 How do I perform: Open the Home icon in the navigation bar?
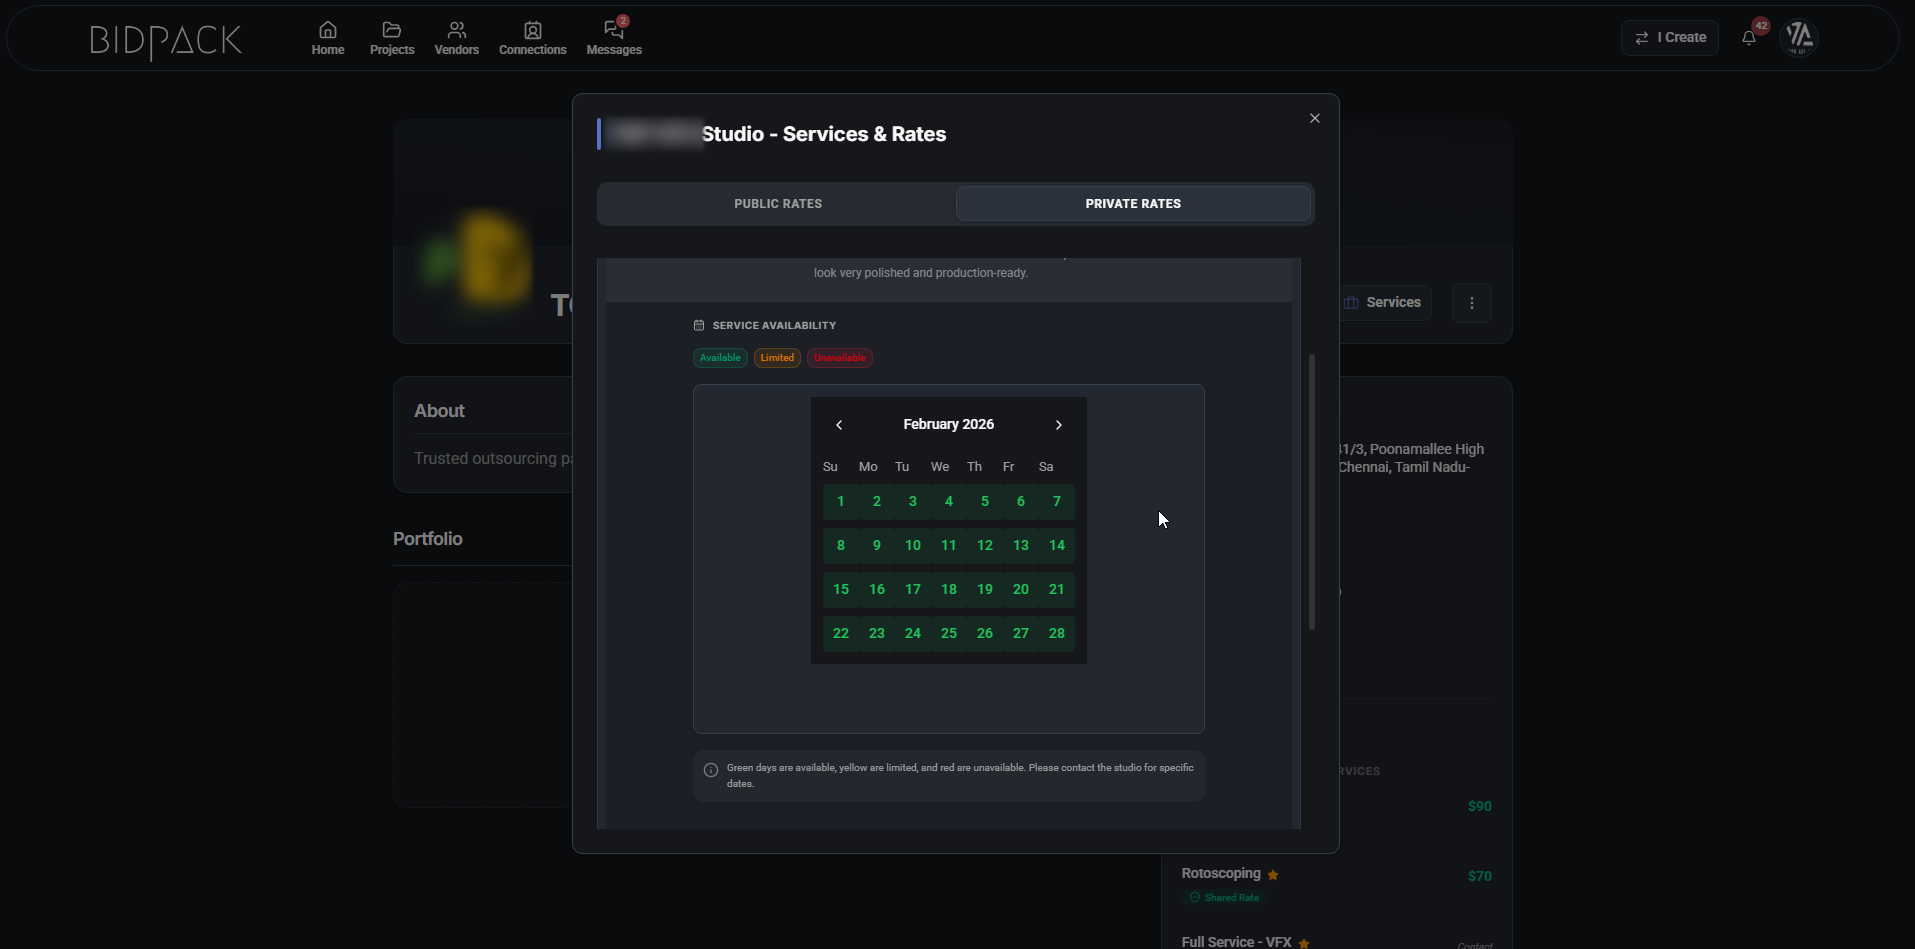(327, 36)
